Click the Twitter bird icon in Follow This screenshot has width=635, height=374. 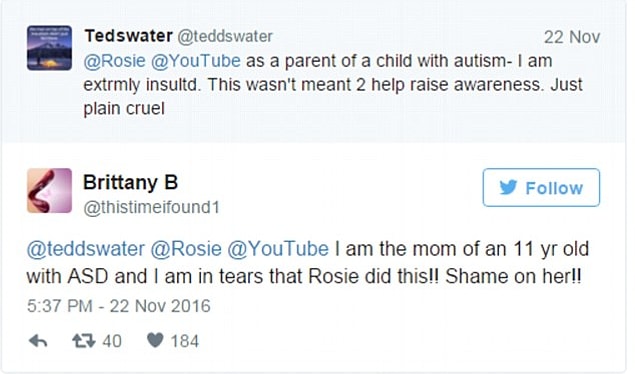tap(508, 187)
